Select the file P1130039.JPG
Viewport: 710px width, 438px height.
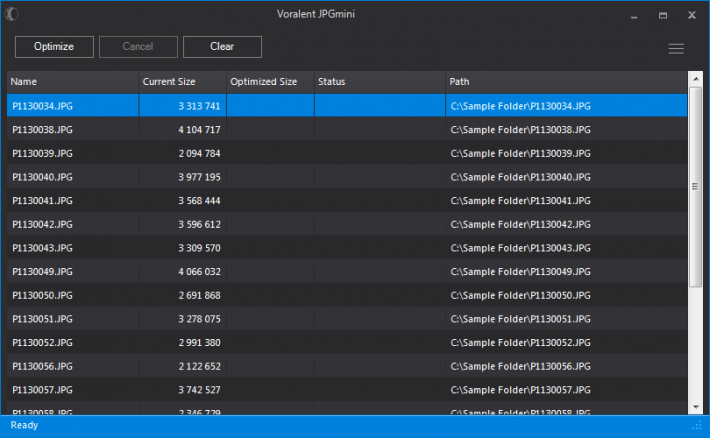point(42,154)
